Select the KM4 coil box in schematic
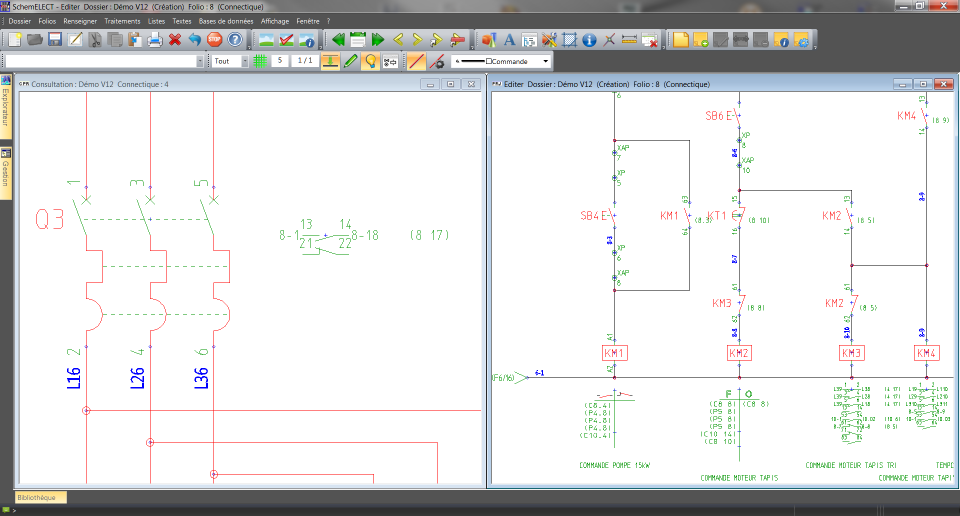960x516 pixels. point(926,353)
